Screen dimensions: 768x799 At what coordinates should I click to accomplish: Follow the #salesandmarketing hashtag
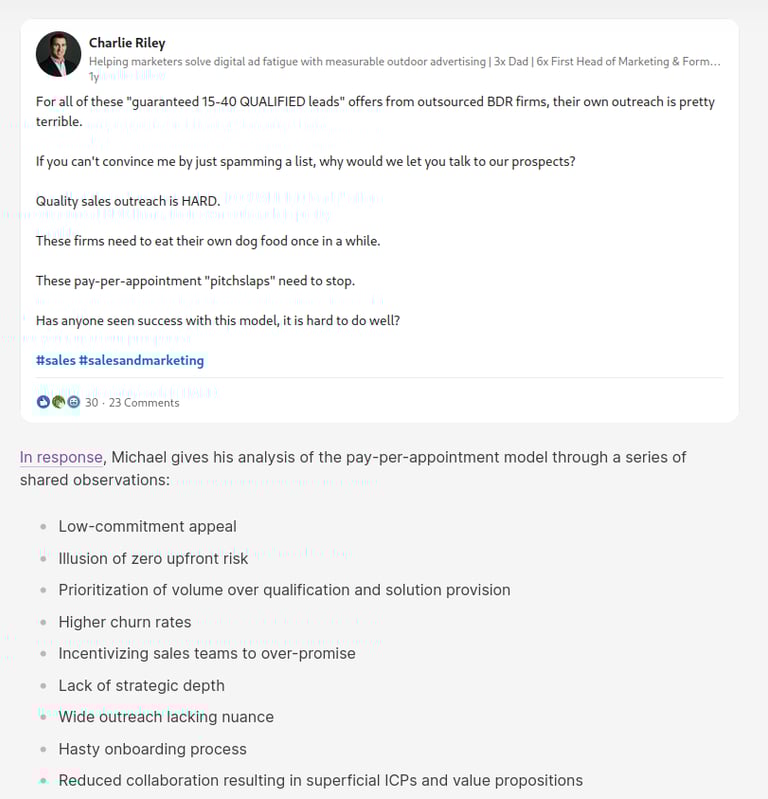tap(141, 360)
